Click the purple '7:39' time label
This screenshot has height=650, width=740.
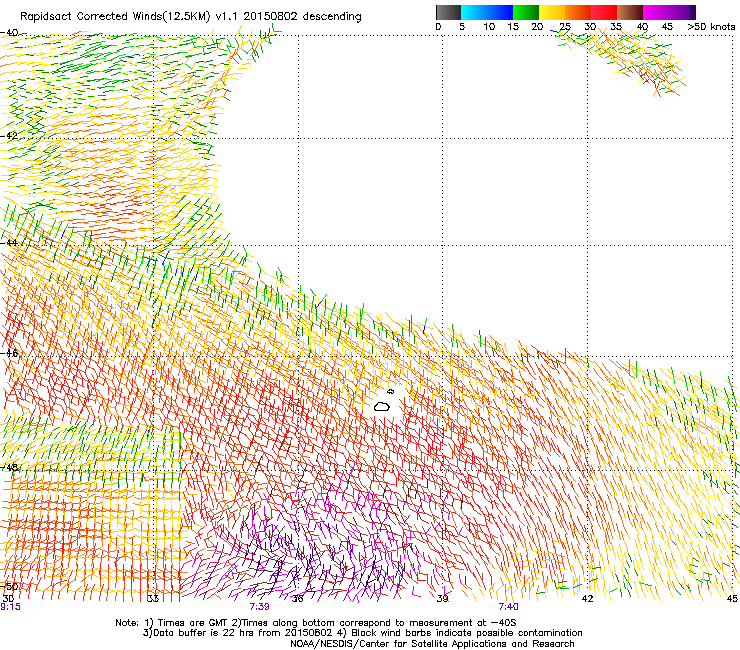(260, 607)
